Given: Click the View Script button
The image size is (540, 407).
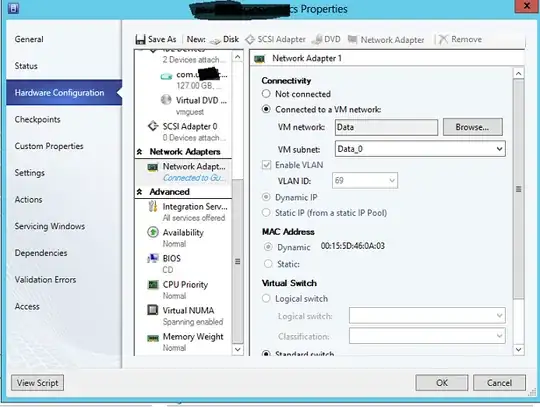Looking at the screenshot, I should (x=38, y=383).
